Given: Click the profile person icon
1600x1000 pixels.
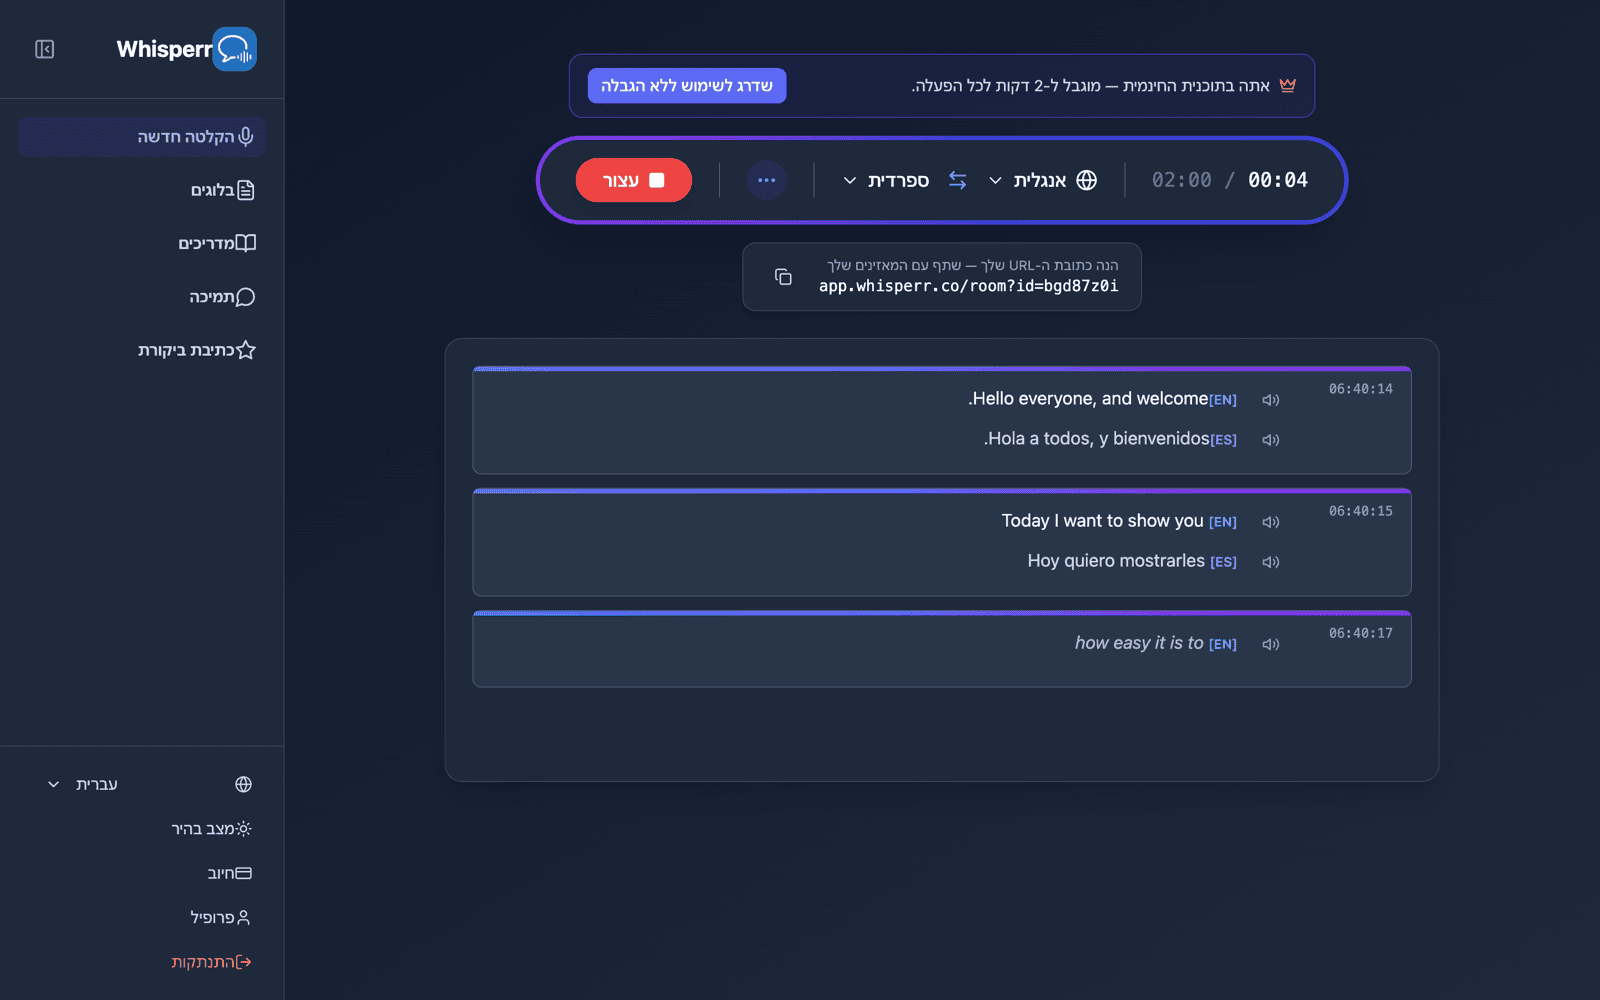Looking at the screenshot, I should click(x=243, y=917).
